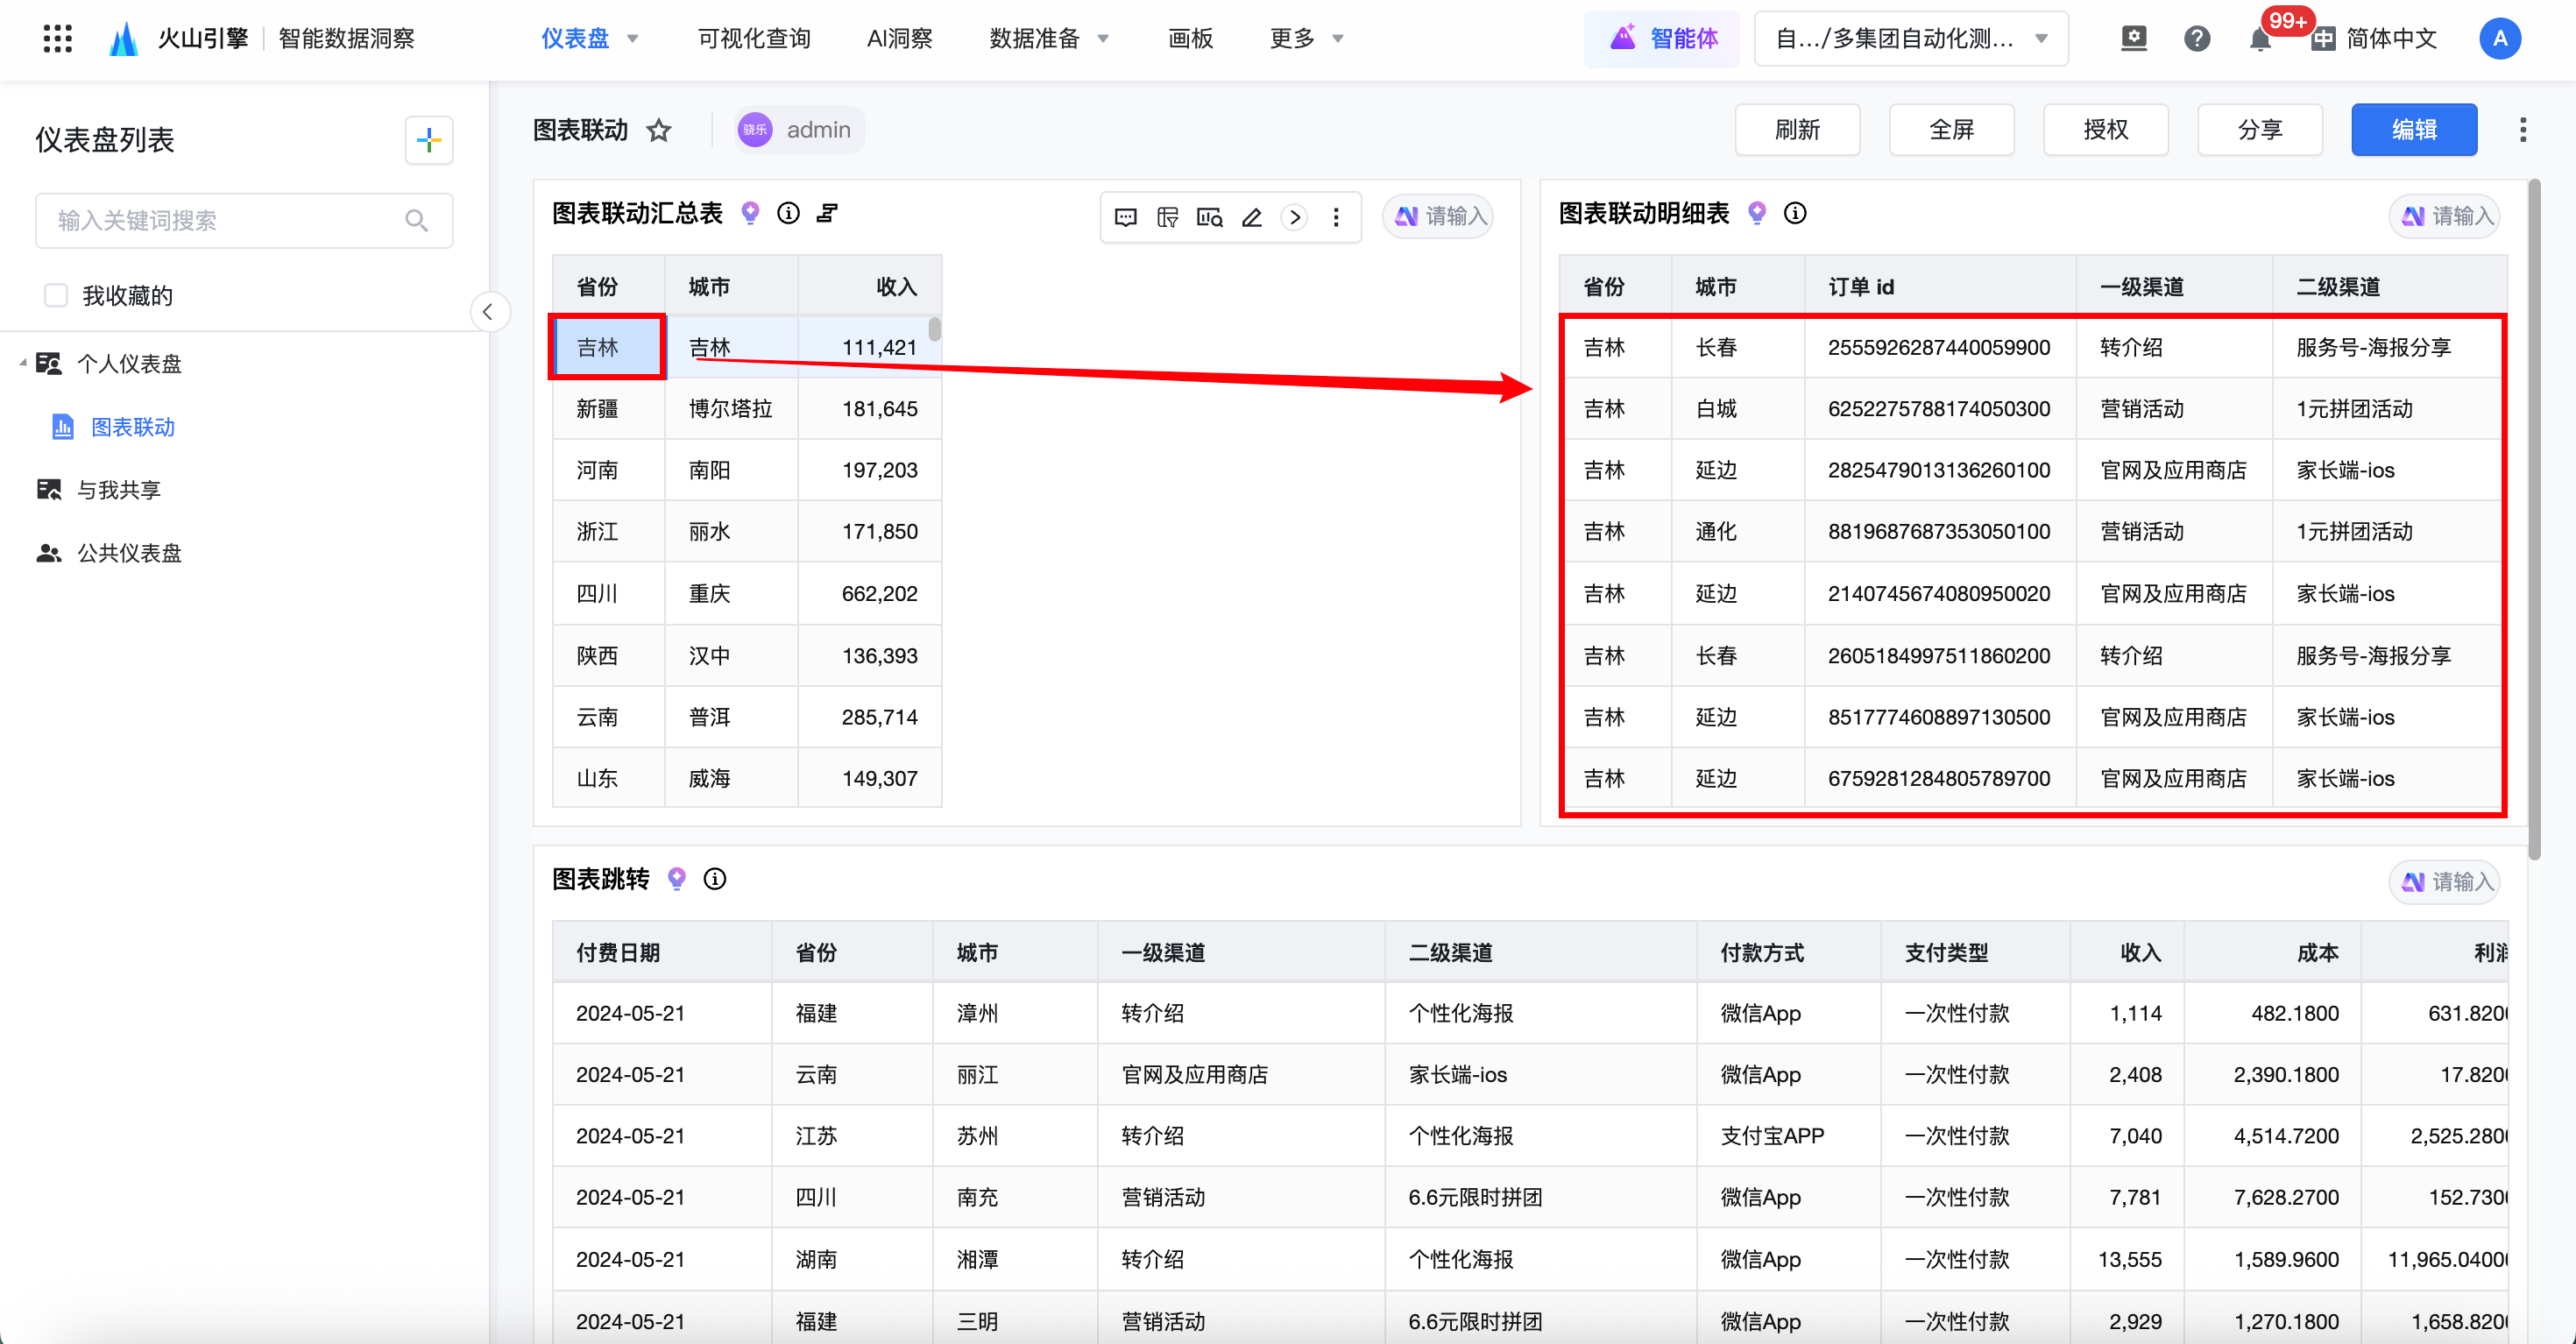Open the app grid launcher icon

click(x=58, y=39)
